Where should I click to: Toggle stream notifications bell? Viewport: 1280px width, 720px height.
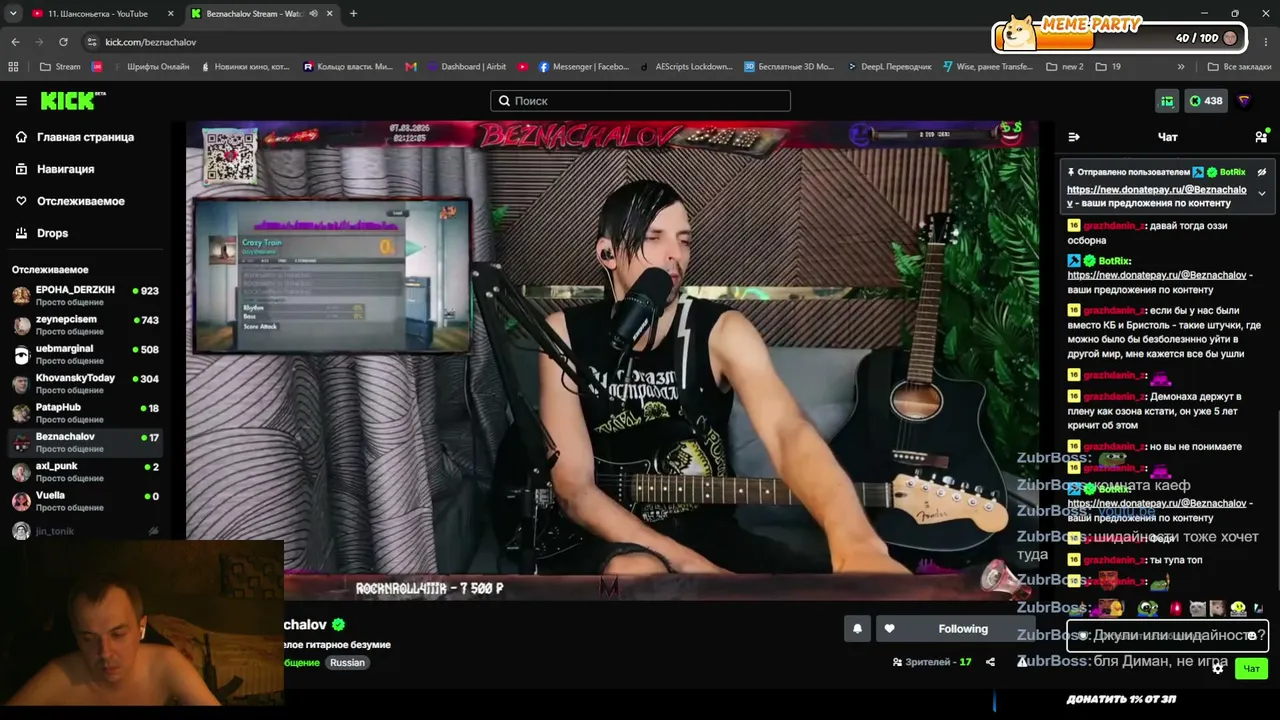(857, 629)
